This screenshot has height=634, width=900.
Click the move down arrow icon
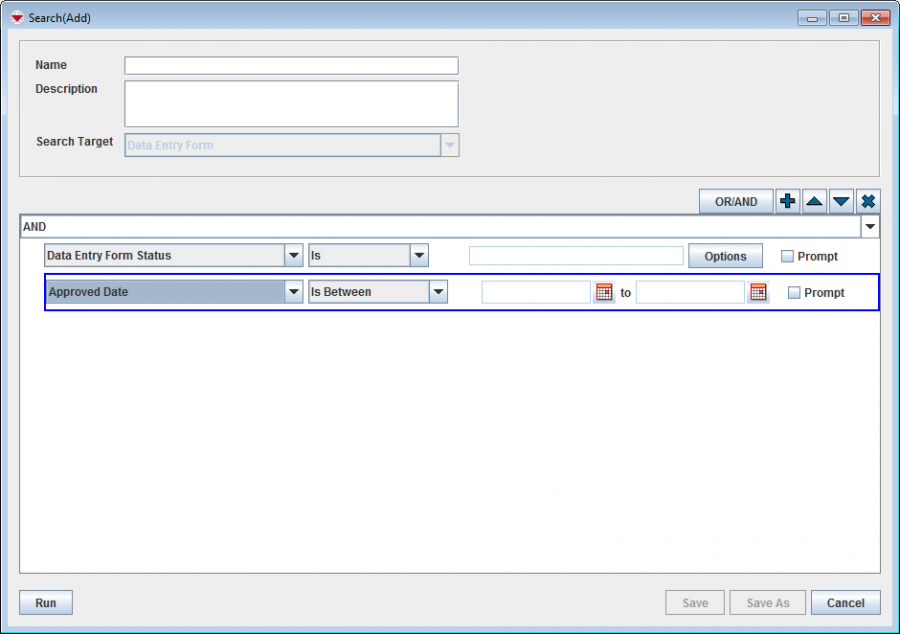click(x=842, y=202)
